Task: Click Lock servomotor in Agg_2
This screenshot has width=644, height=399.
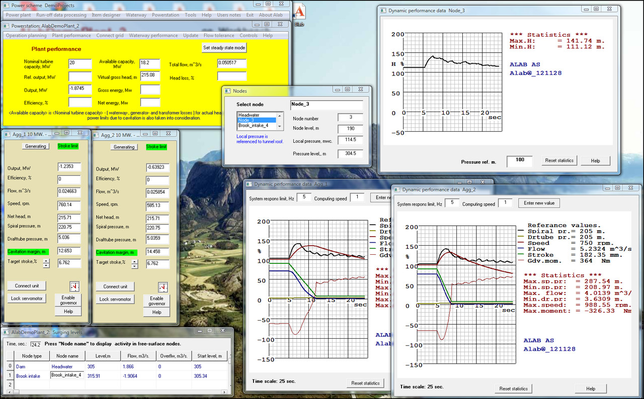Action: [x=115, y=299]
